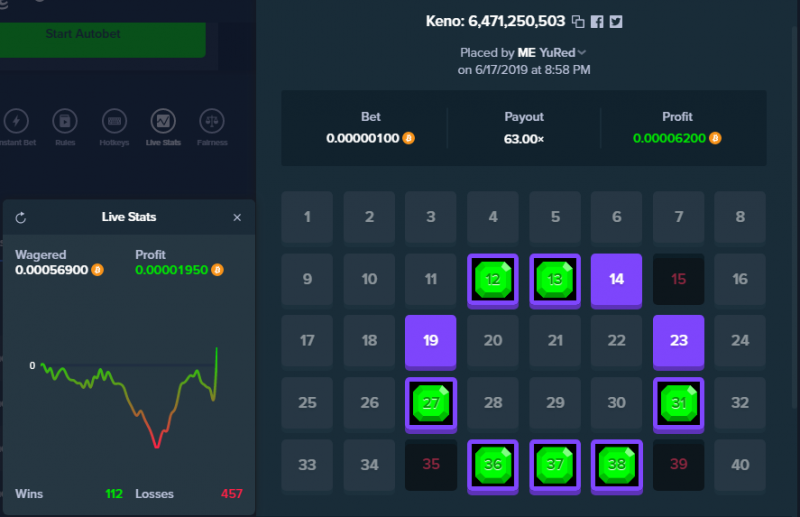Select the winning gem tile 12

tap(493, 281)
